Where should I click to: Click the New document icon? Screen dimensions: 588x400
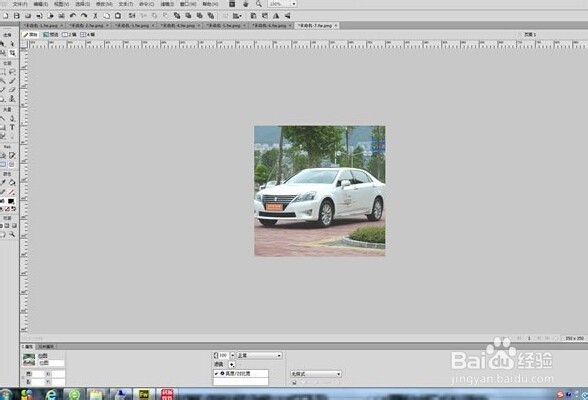[x=6, y=16]
